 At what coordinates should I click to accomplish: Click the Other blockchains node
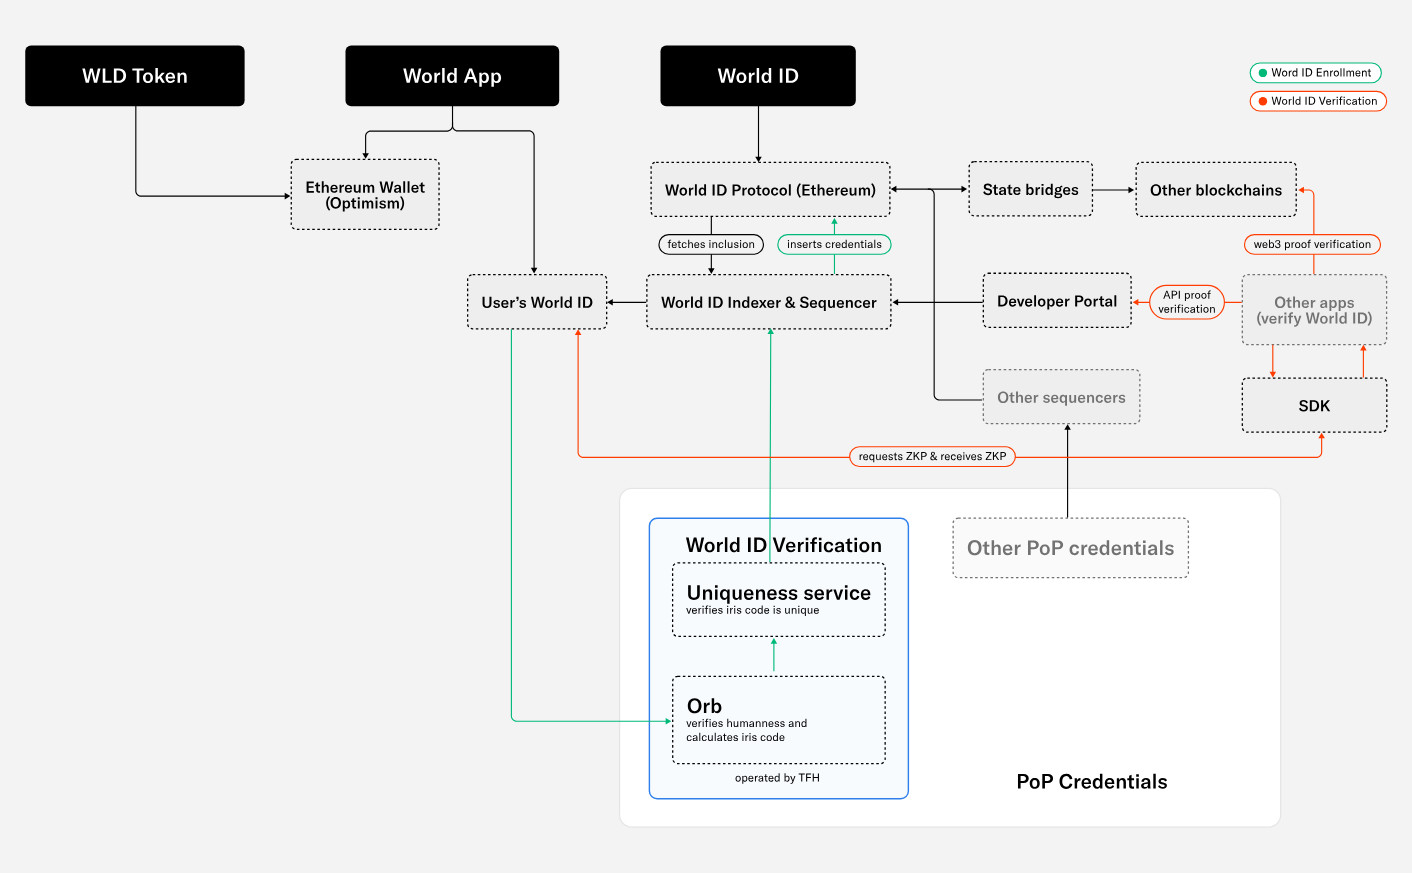click(1215, 190)
